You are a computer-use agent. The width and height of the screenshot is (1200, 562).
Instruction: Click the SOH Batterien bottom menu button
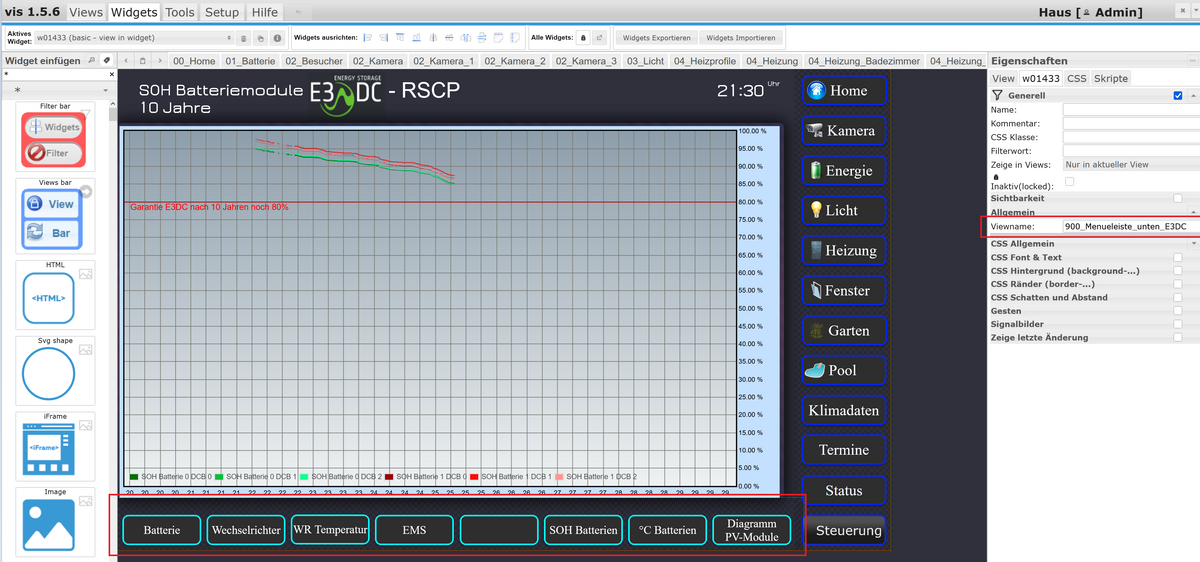coord(583,530)
